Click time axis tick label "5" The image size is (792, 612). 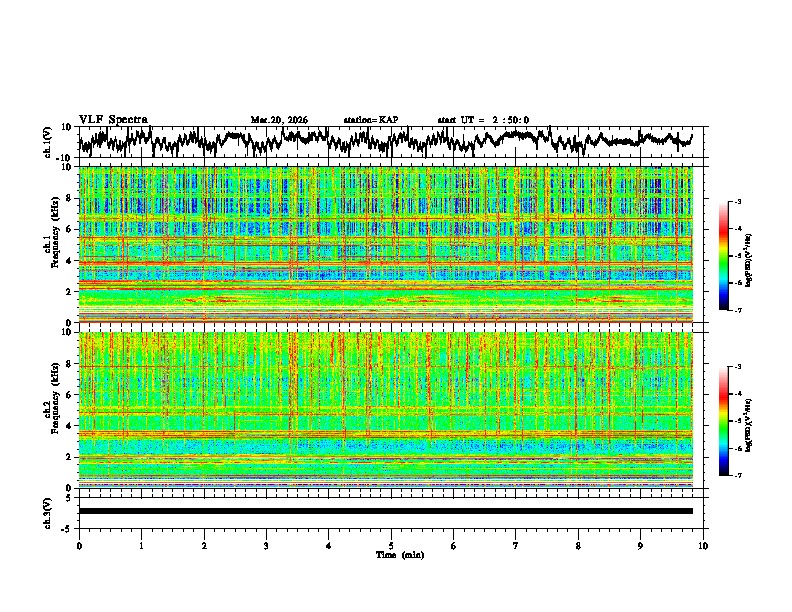tap(391, 546)
